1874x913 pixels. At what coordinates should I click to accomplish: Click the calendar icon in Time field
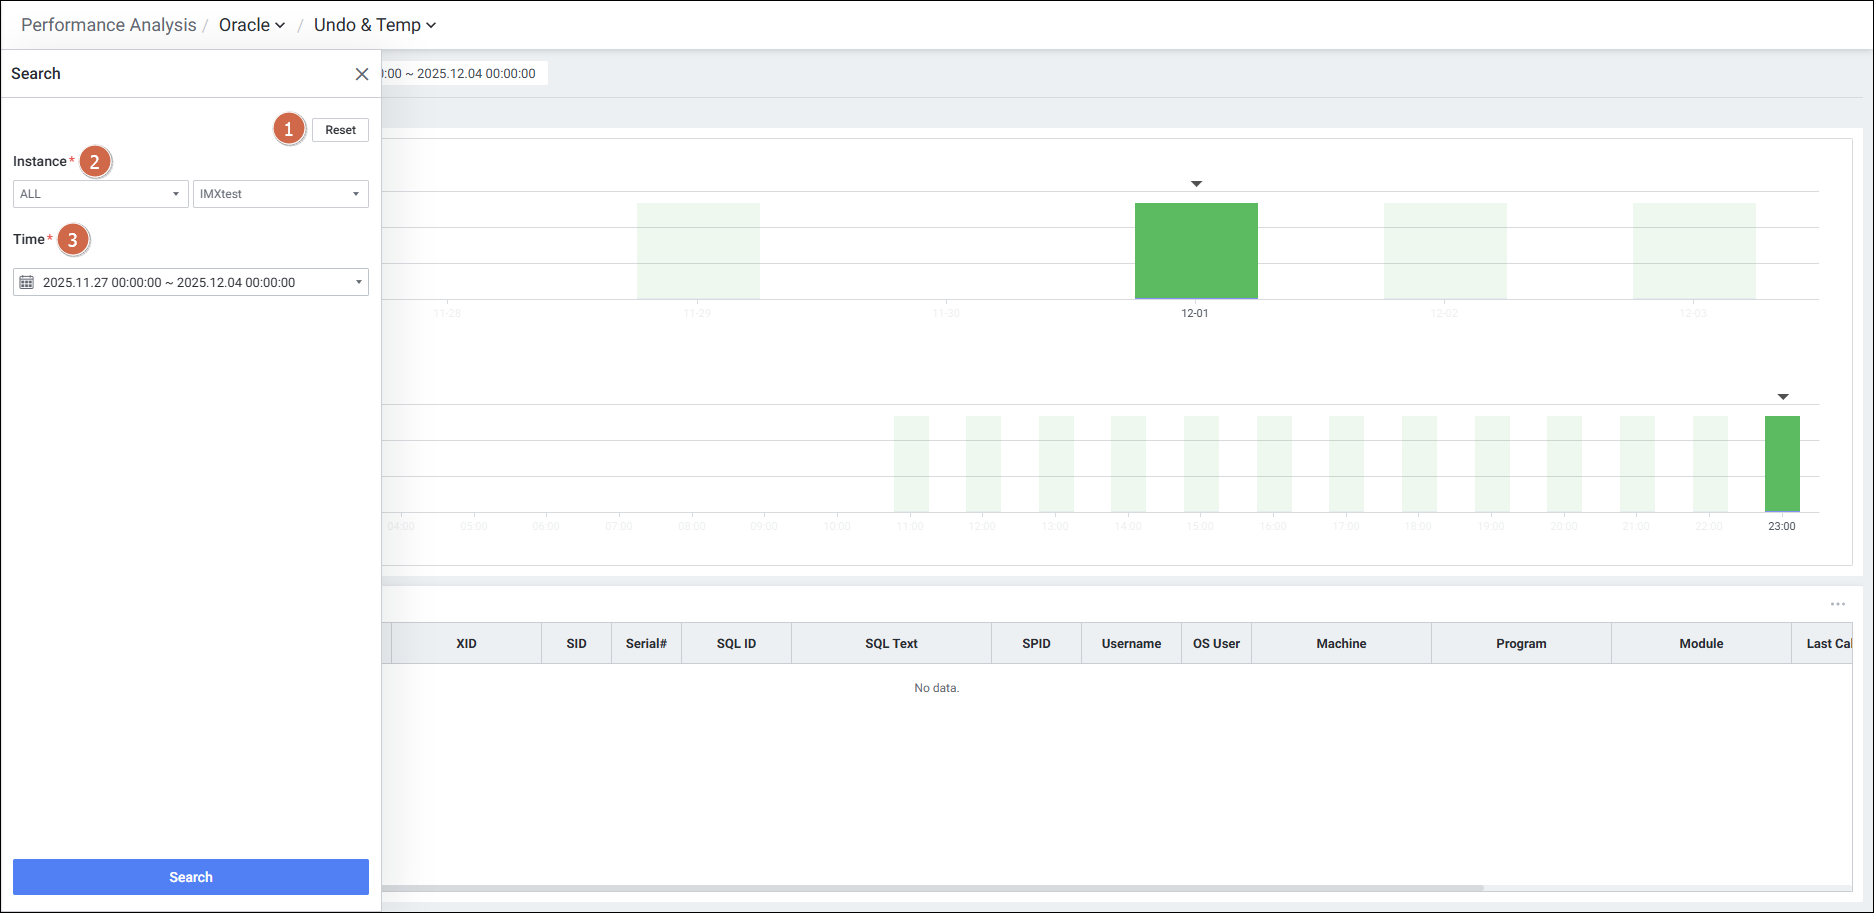(27, 283)
